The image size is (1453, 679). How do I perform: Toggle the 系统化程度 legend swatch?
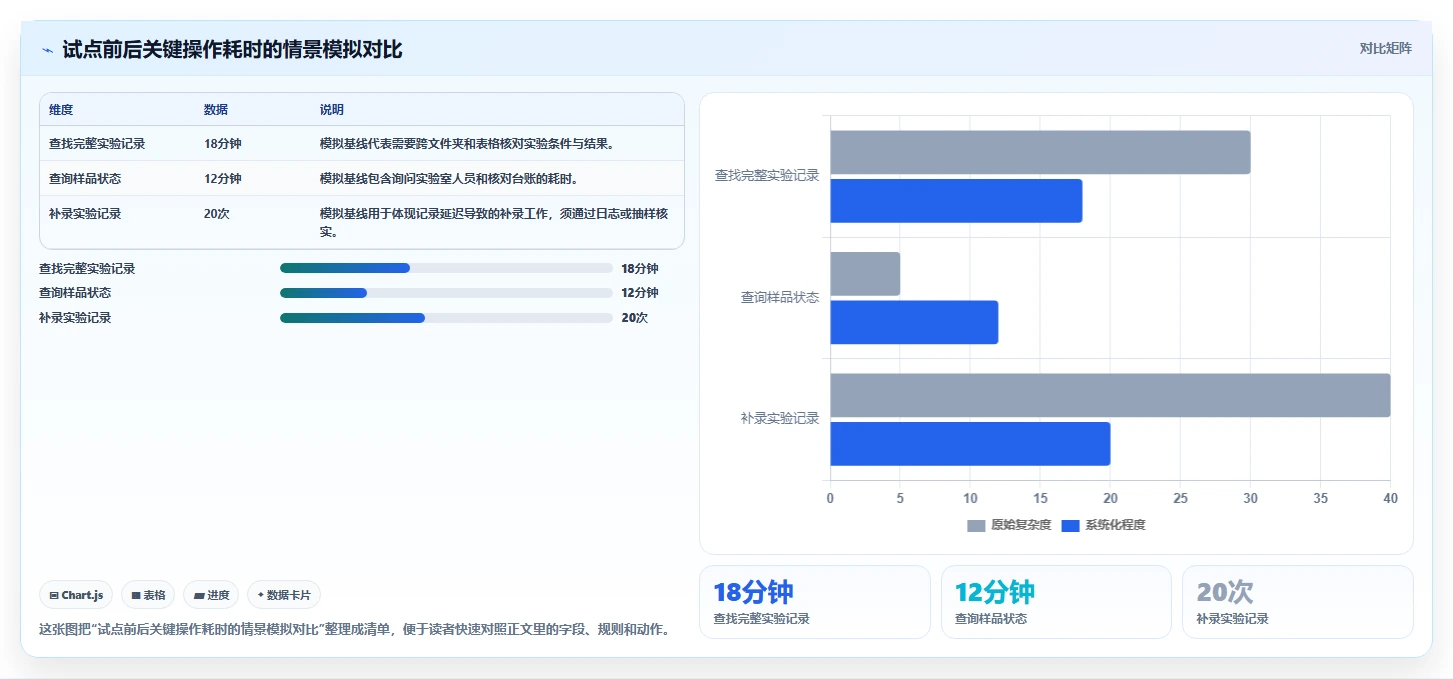(1070, 525)
